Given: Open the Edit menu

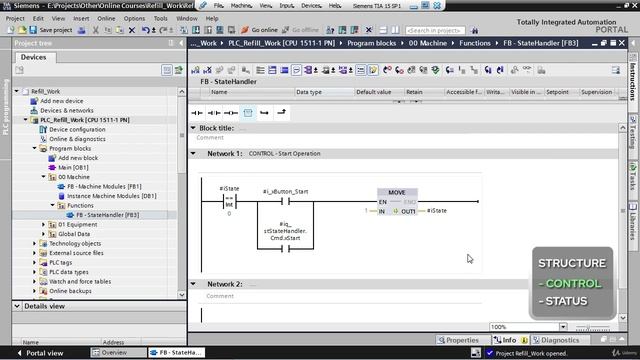Looking at the screenshot, I should tap(38, 18).
